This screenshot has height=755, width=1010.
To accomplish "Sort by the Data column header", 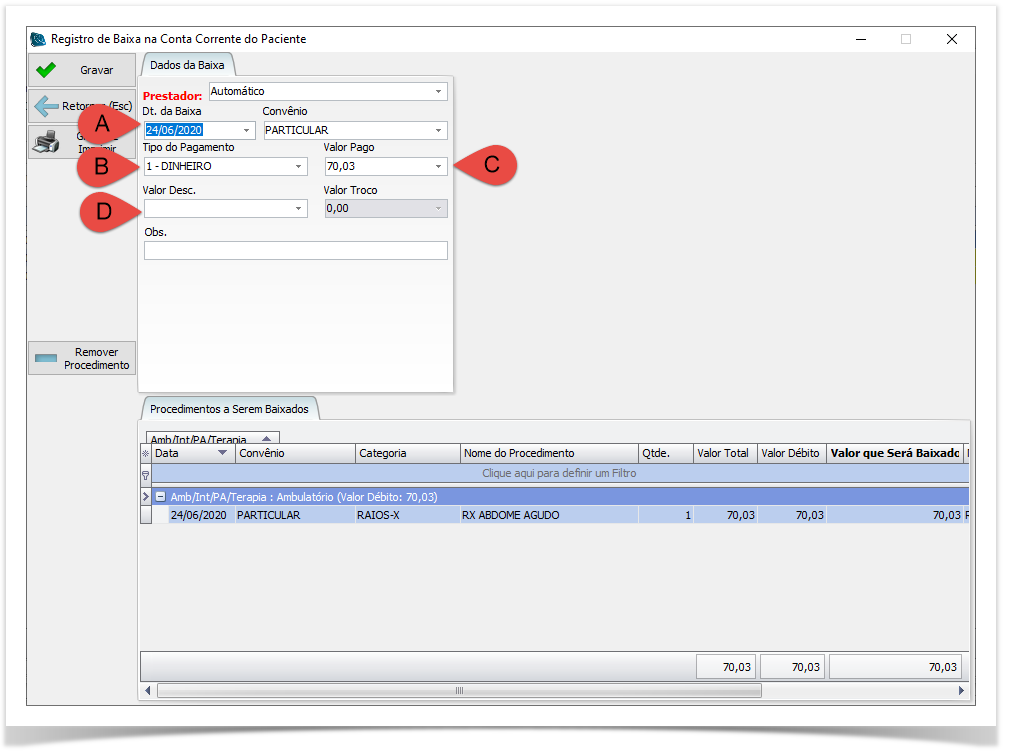I will (183, 454).
